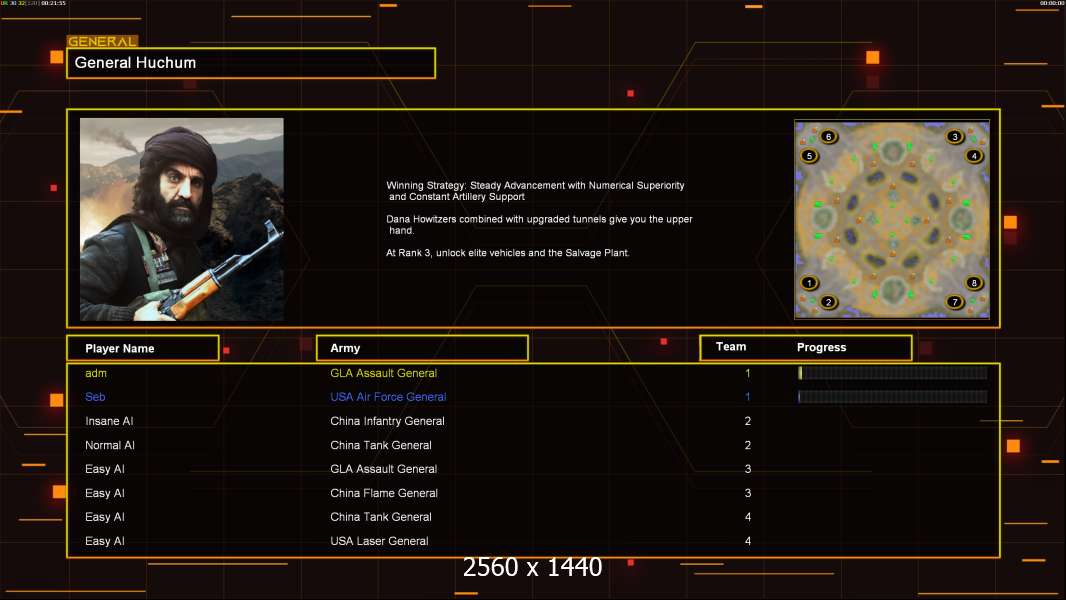The width and height of the screenshot is (1066, 600).
Task: Click the USA Laser General army entry
Action: click(379, 541)
